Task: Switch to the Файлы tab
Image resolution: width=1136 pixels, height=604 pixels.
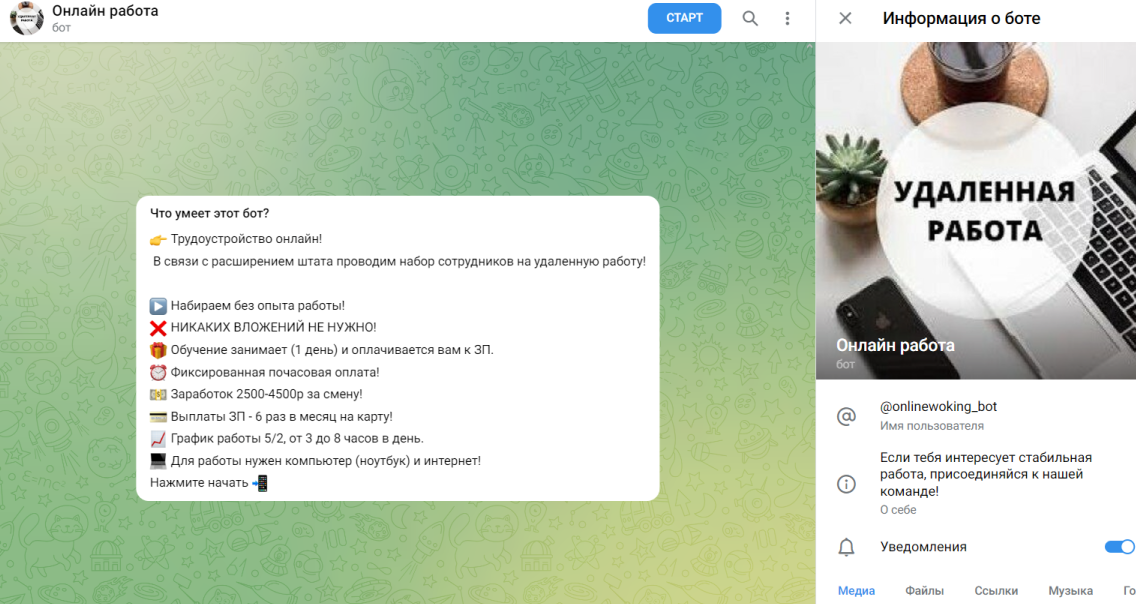Action: pyautogui.click(x=924, y=591)
